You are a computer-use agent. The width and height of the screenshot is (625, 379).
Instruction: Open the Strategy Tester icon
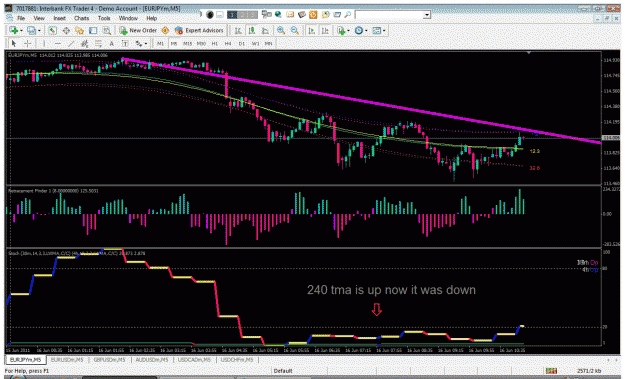coord(106,30)
